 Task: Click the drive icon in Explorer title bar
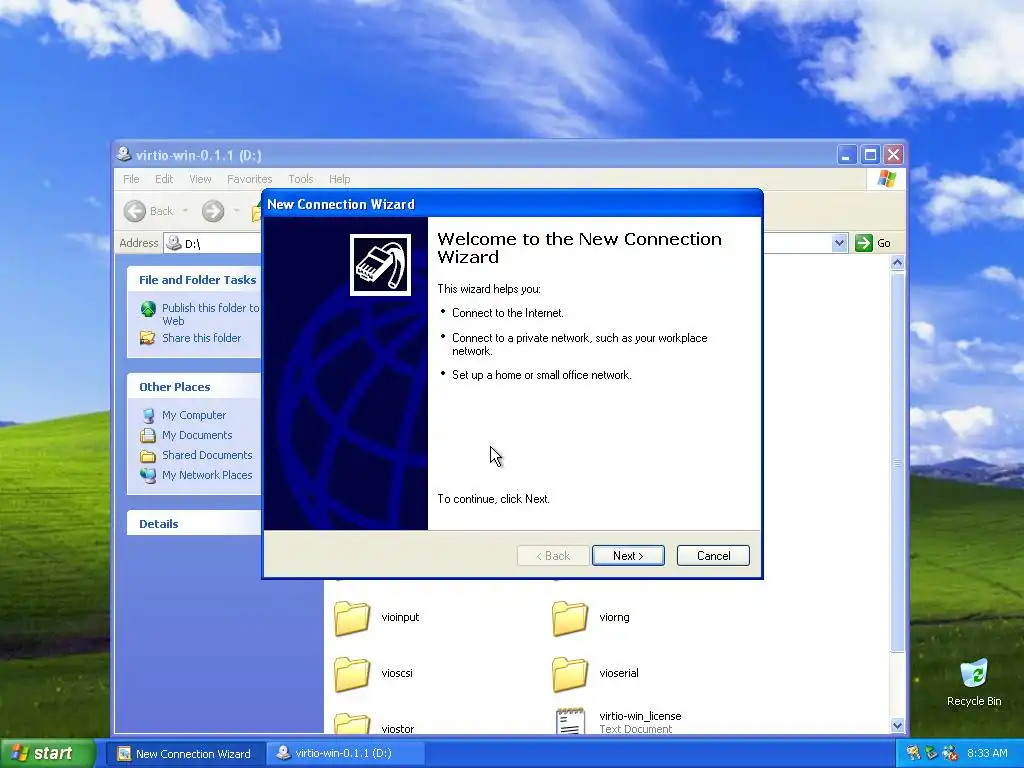tap(123, 155)
